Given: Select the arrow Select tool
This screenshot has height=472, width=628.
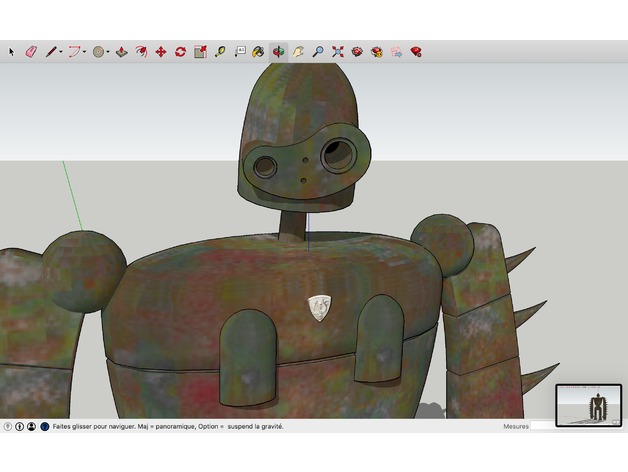Looking at the screenshot, I should 11,52.
